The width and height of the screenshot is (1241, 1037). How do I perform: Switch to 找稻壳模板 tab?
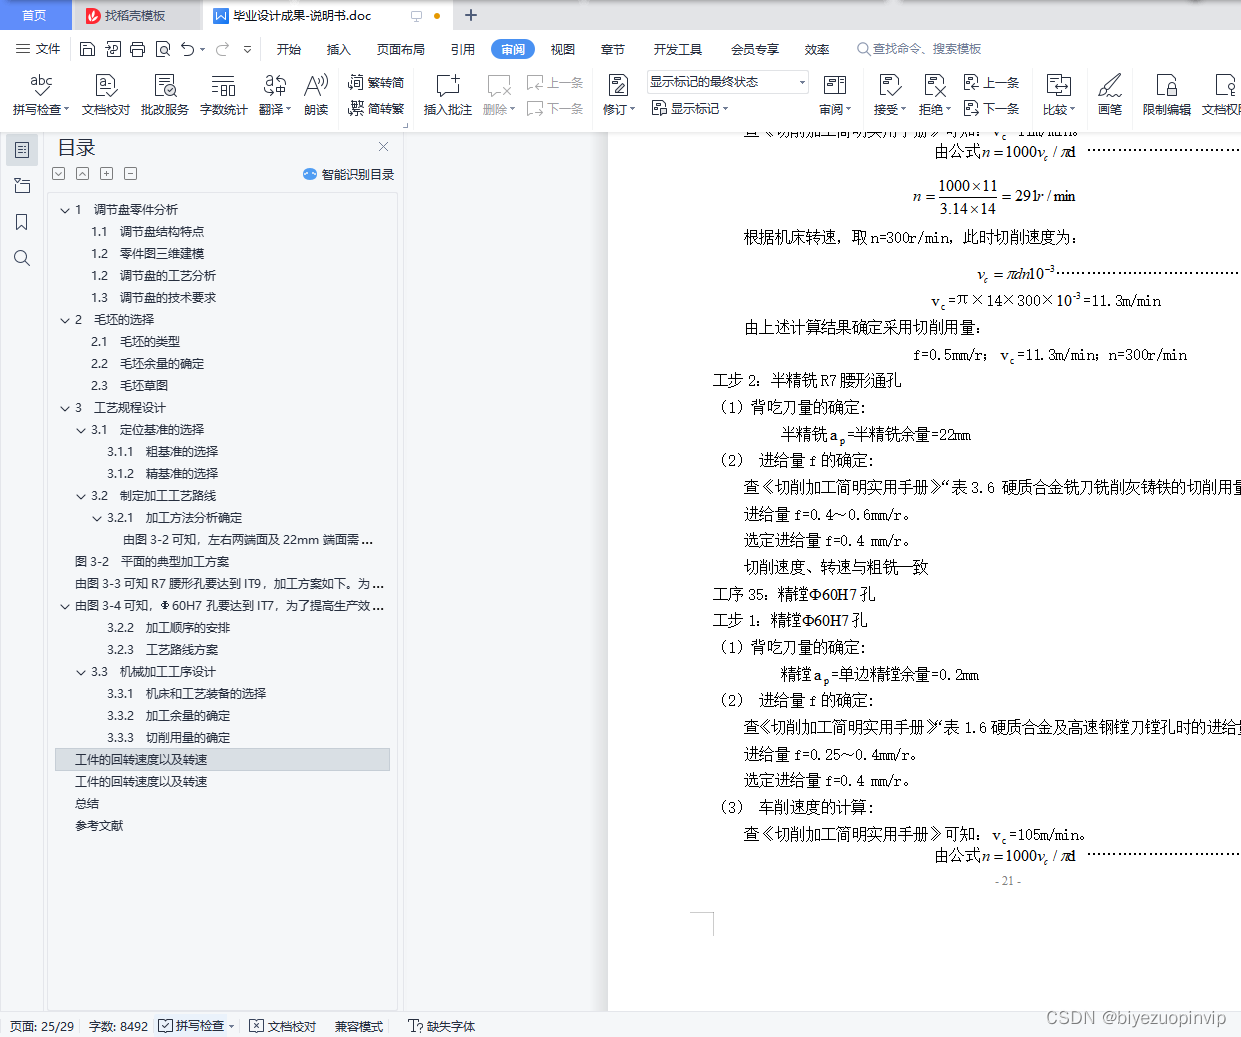[x=135, y=15]
